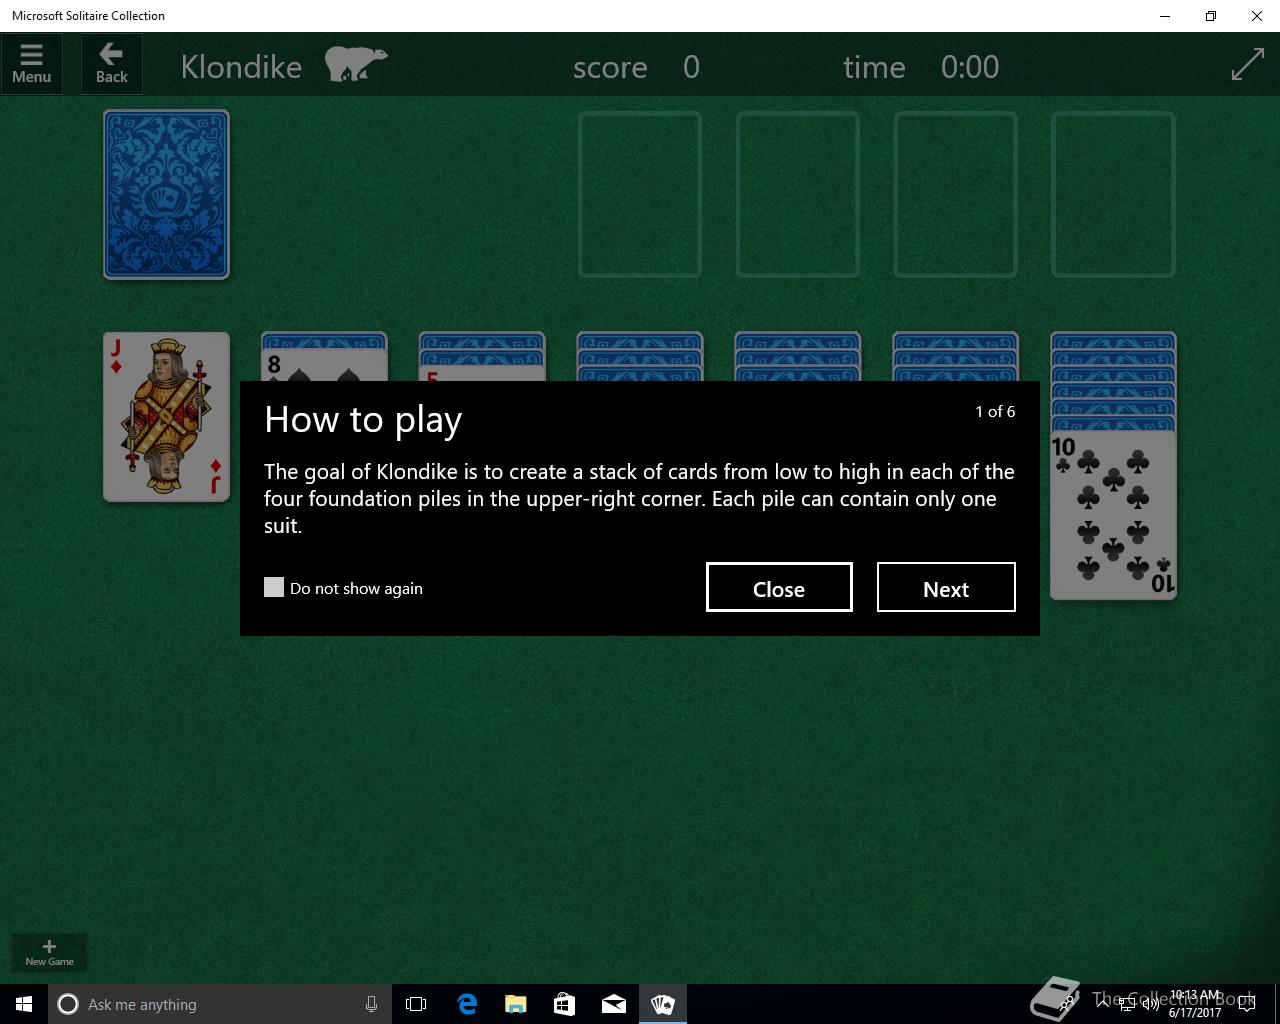Go back with the Back arrow
This screenshot has width=1280, height=1024.
111,64
